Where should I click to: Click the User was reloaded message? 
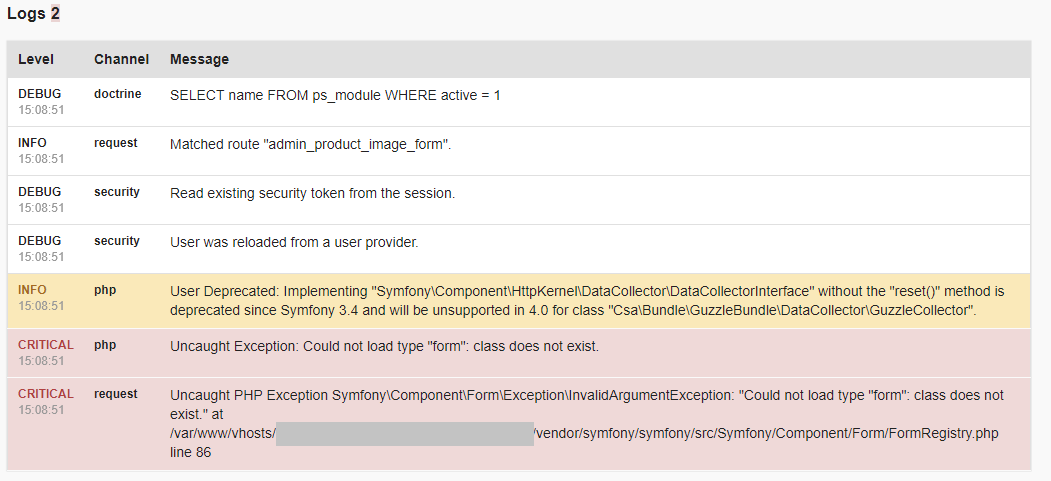click(x=294, y=242)
